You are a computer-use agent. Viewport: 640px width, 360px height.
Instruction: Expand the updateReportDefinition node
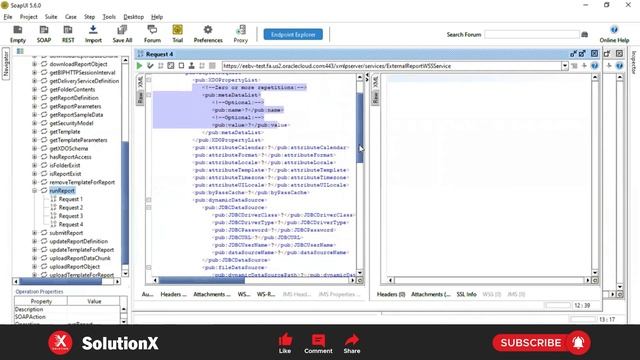click(x=35, y=241)
